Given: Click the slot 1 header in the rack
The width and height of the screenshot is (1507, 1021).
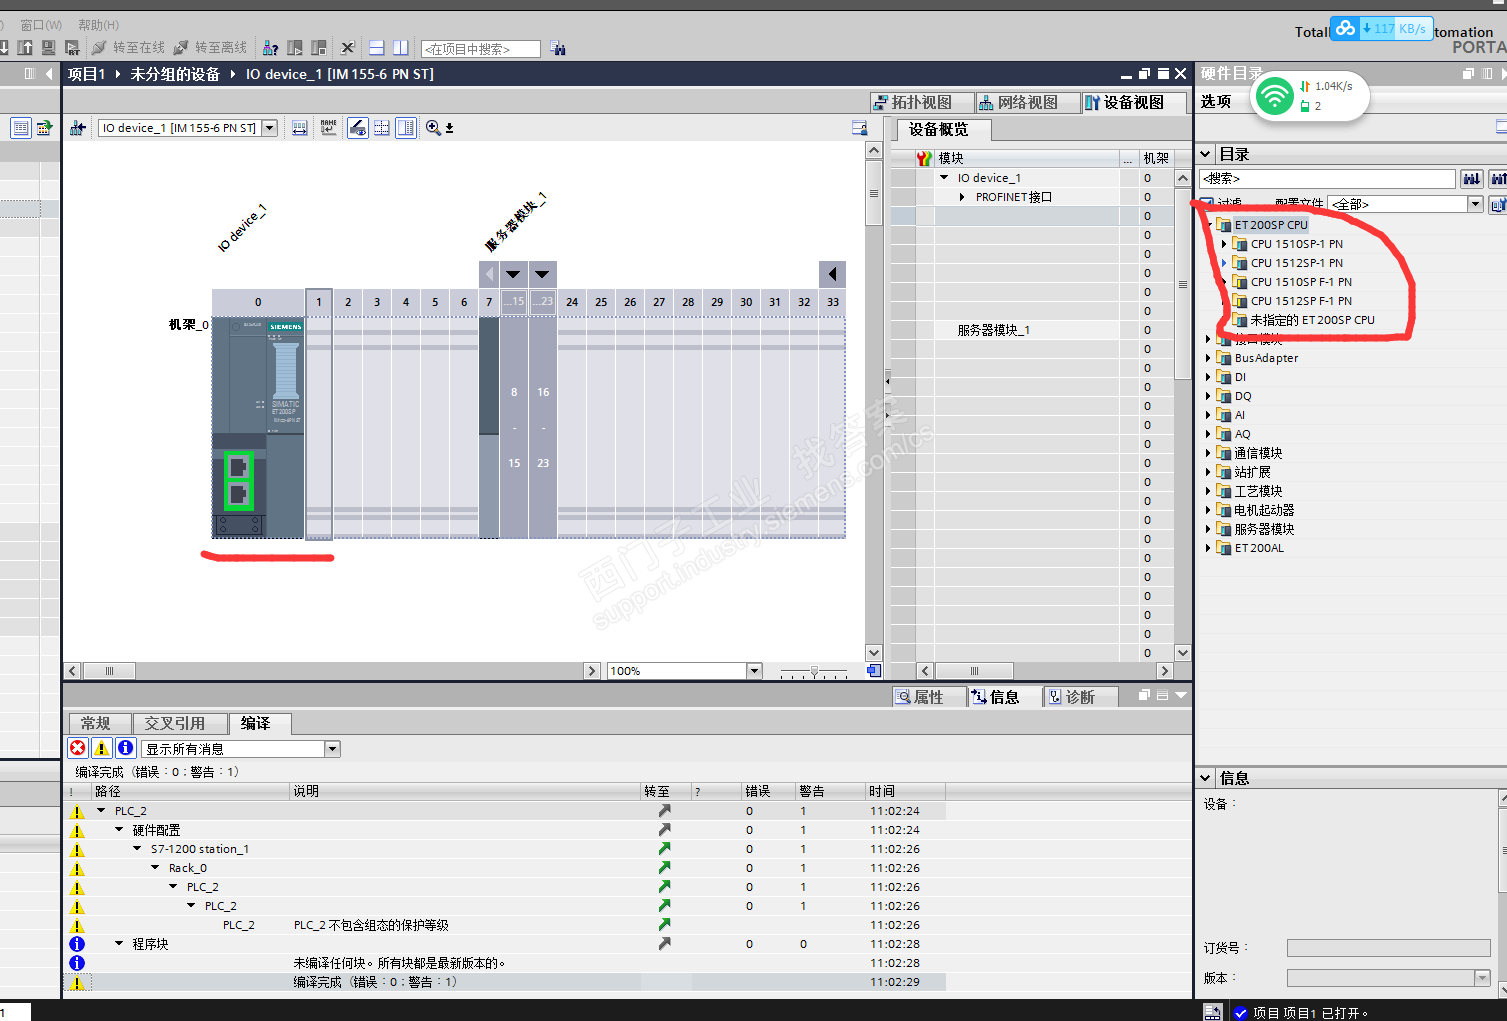Looking at the screenshot, I should coord(319,301).
